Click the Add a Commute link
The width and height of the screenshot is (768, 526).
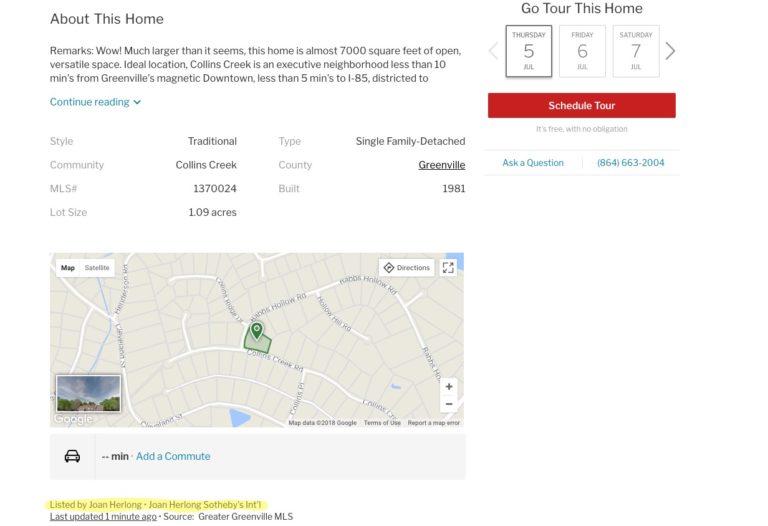173,456
